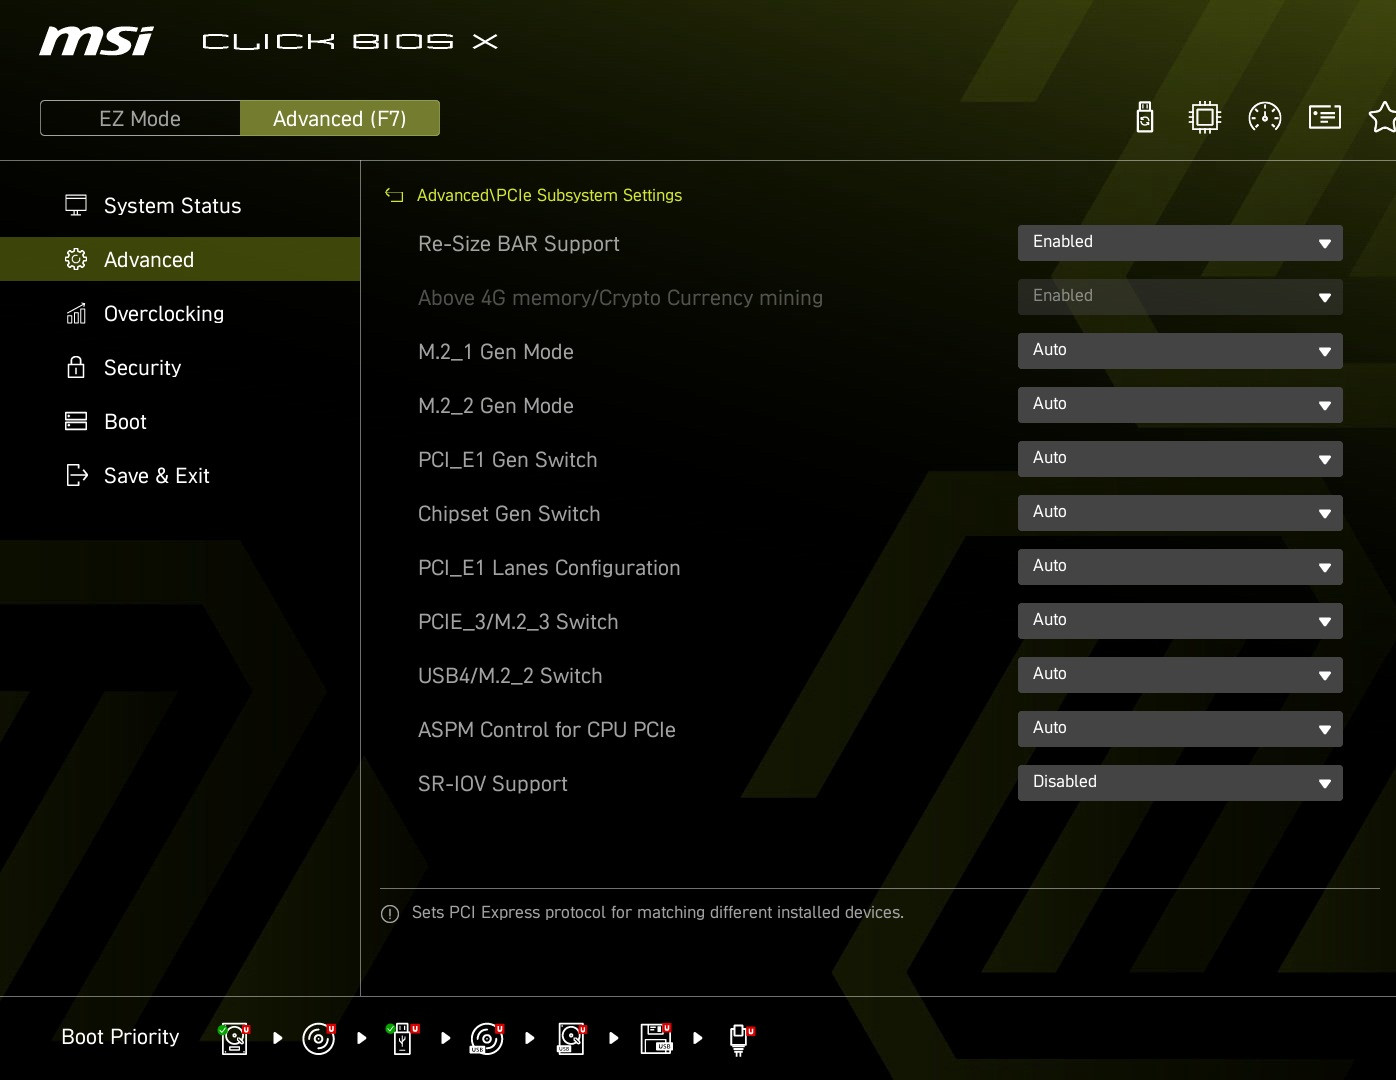Click the Re-Size BAR Support label
The image size is (1396, 1080).
(x=519, y=244)
